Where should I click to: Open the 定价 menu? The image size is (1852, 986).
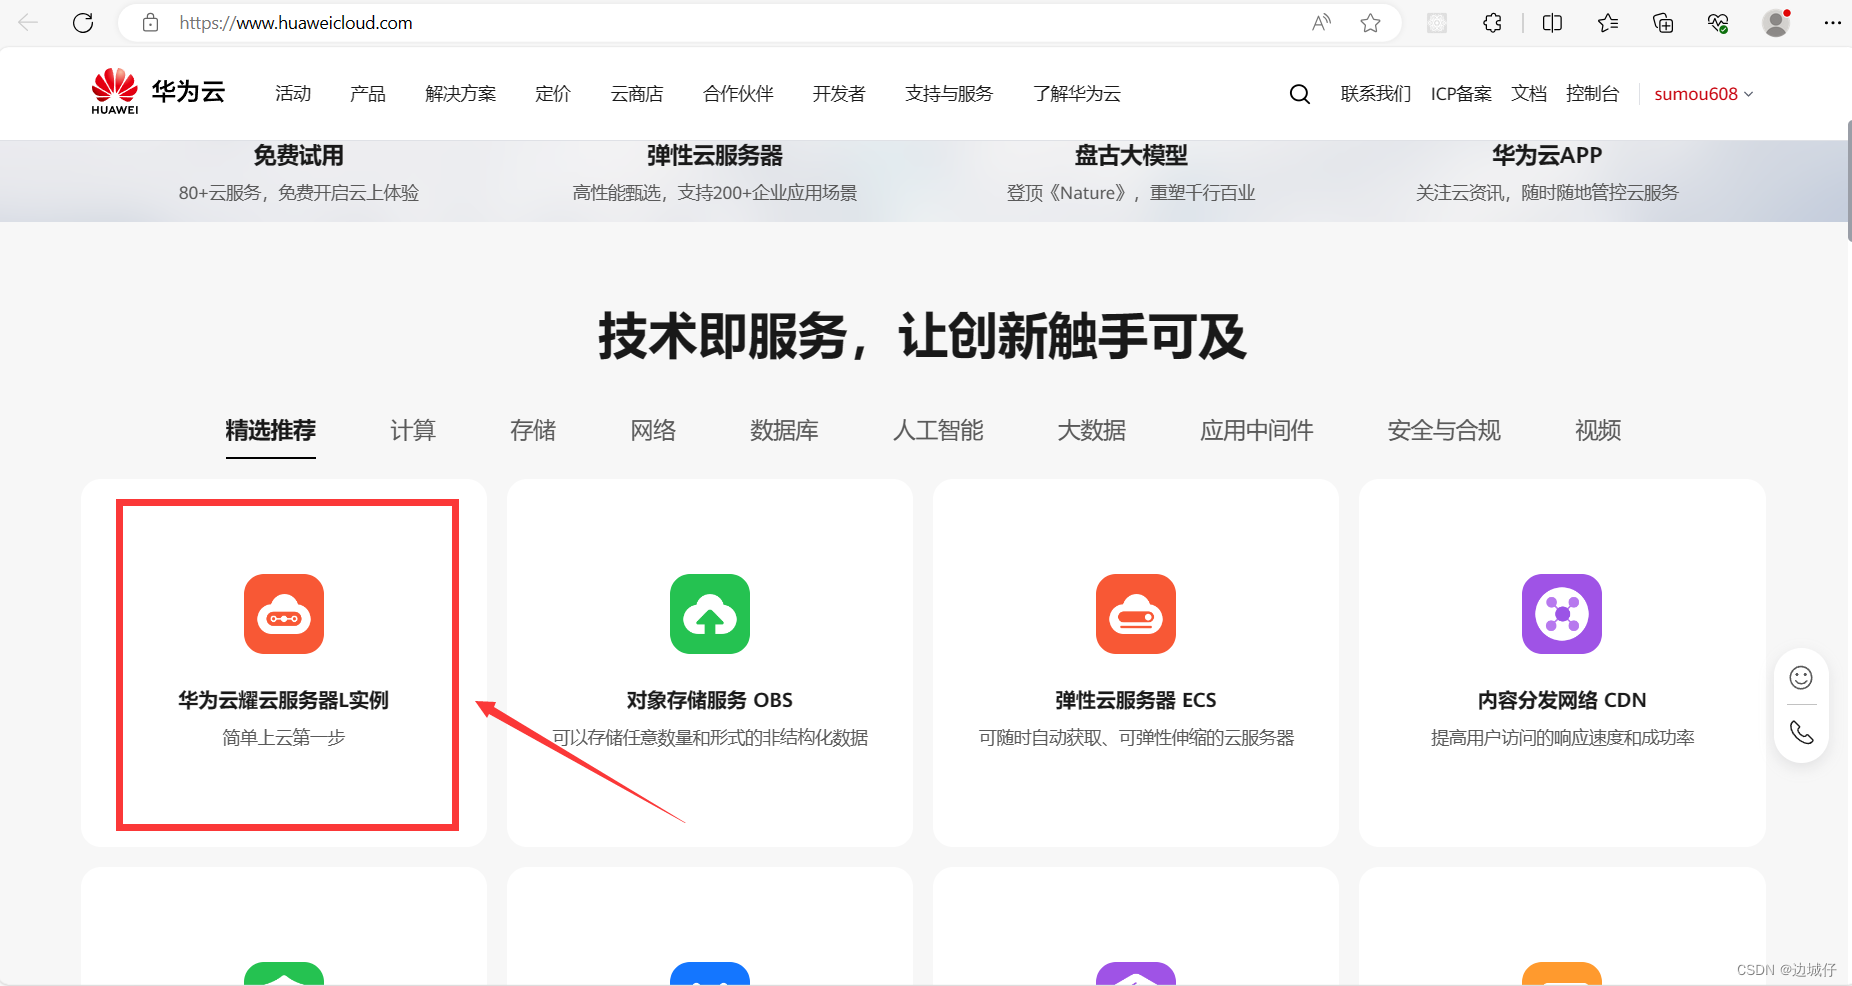pos(553,94)
